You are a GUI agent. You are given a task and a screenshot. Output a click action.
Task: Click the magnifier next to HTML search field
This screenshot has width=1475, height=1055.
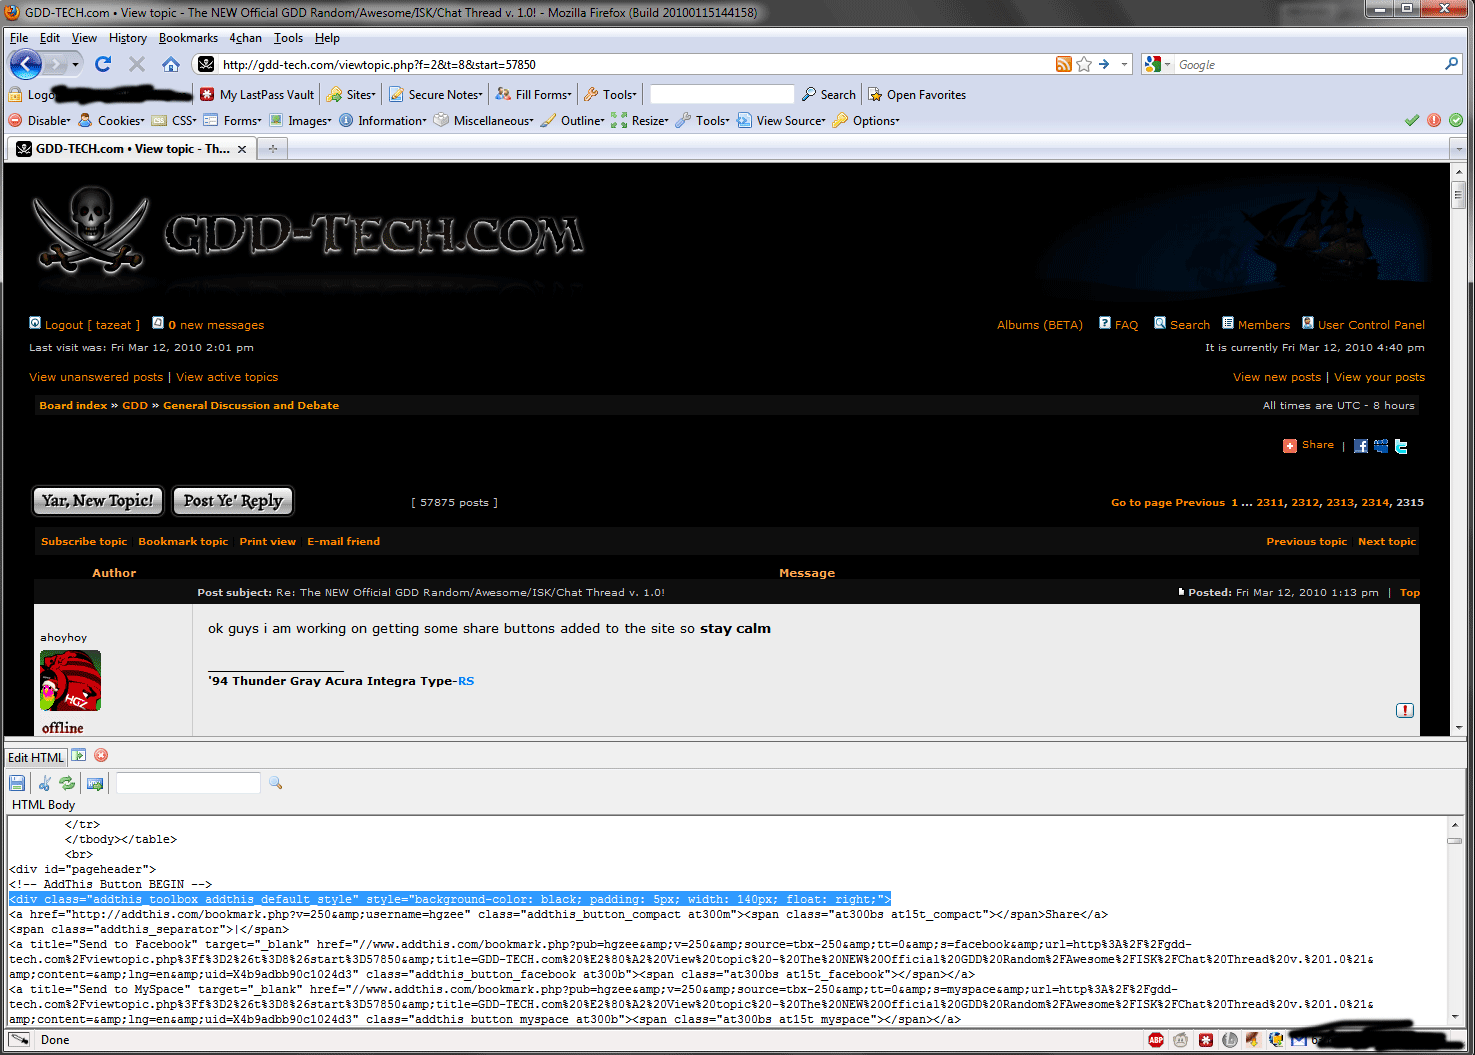[276, 783]
